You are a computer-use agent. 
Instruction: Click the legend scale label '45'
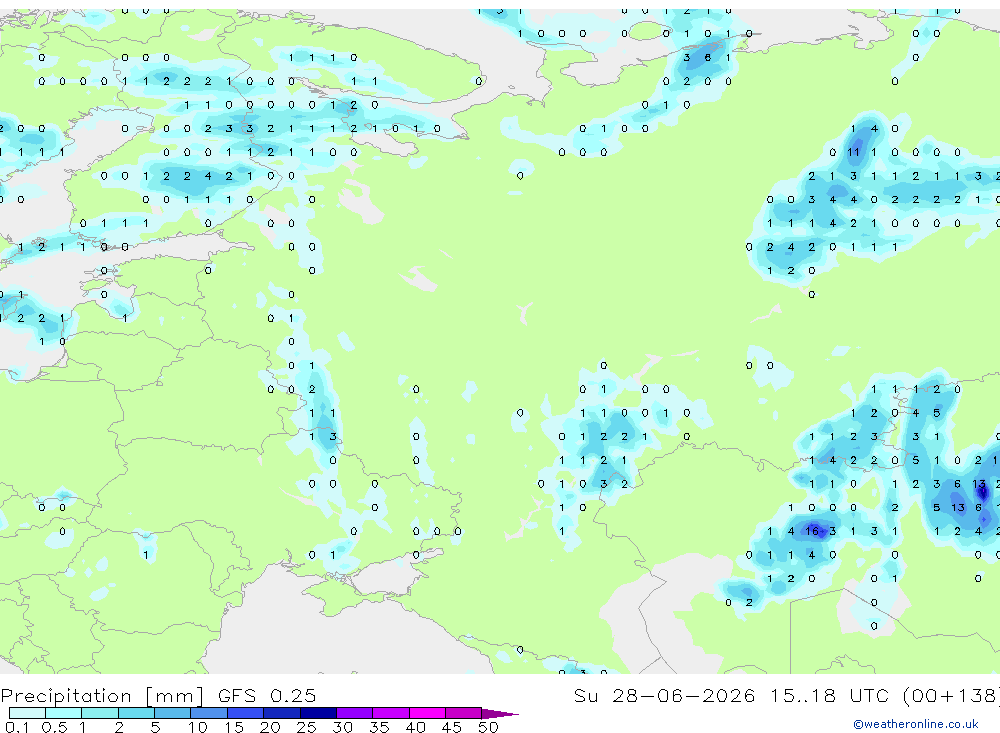pos(452,727)
